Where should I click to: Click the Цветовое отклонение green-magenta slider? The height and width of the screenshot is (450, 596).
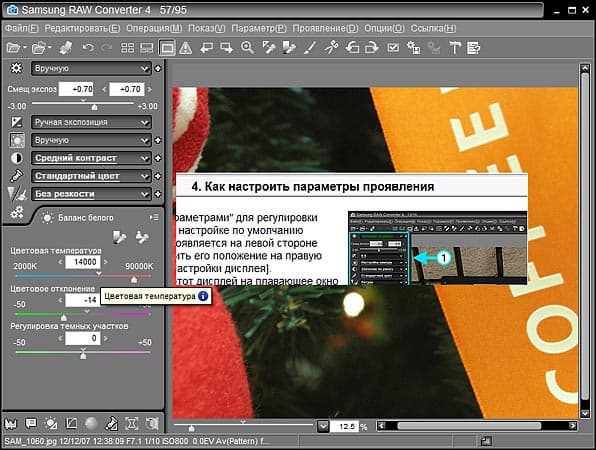[83, 314]
